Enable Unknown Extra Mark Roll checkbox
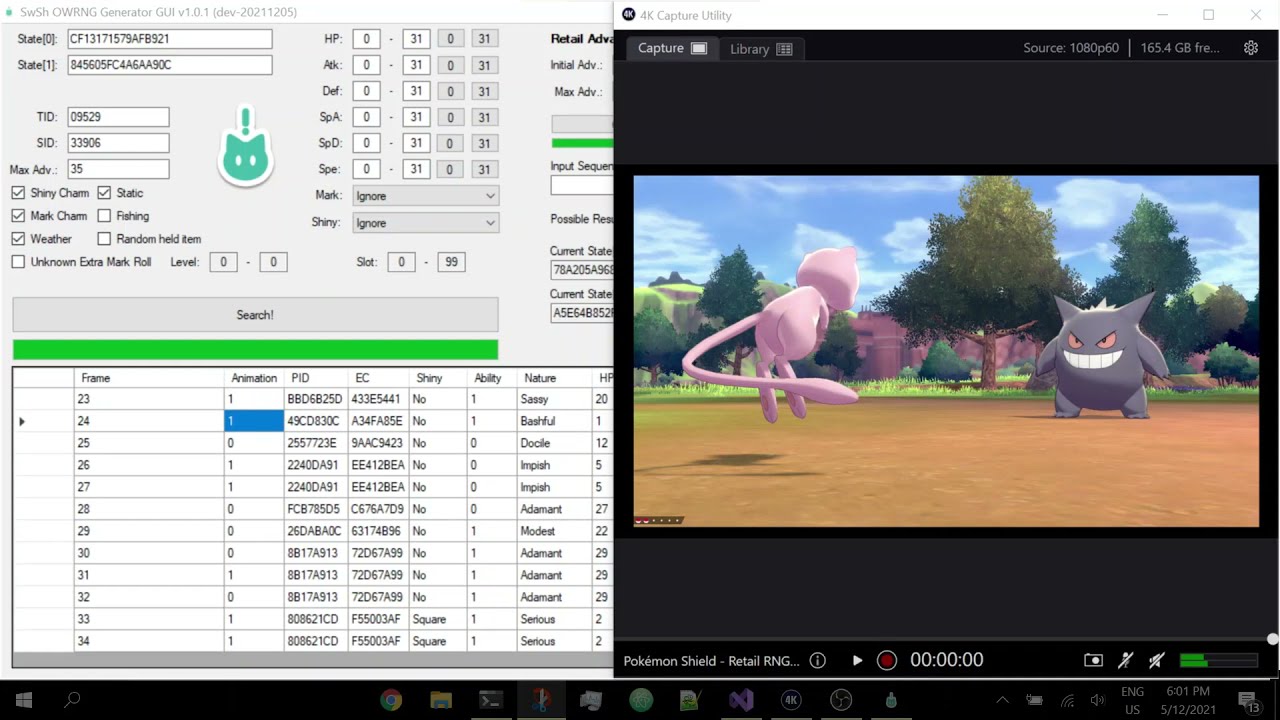This screenshot has width=1280, height=720. click(x=18, y=262)
